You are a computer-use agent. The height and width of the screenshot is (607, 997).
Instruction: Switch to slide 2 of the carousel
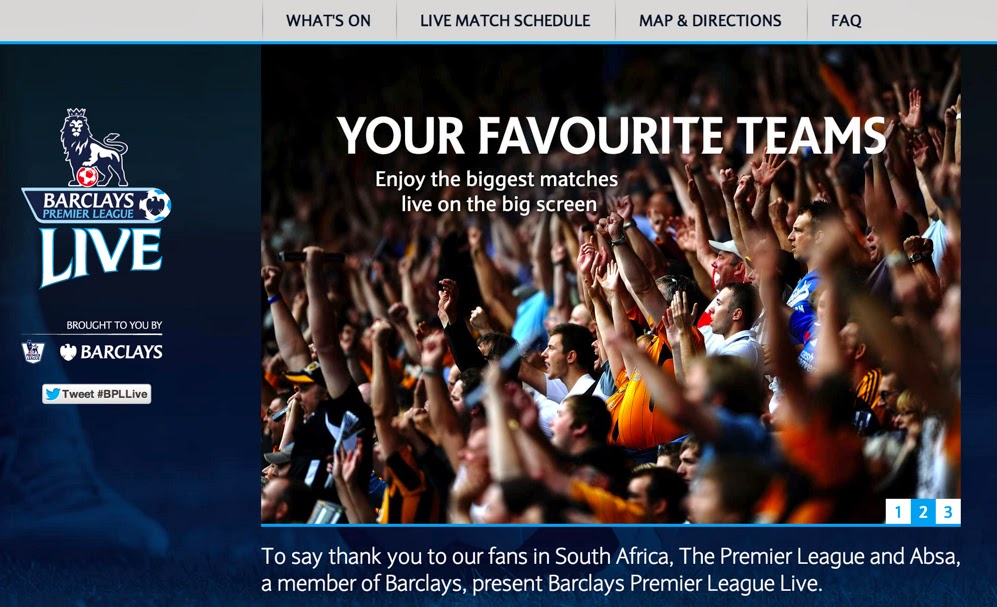(x=923, y=512)
